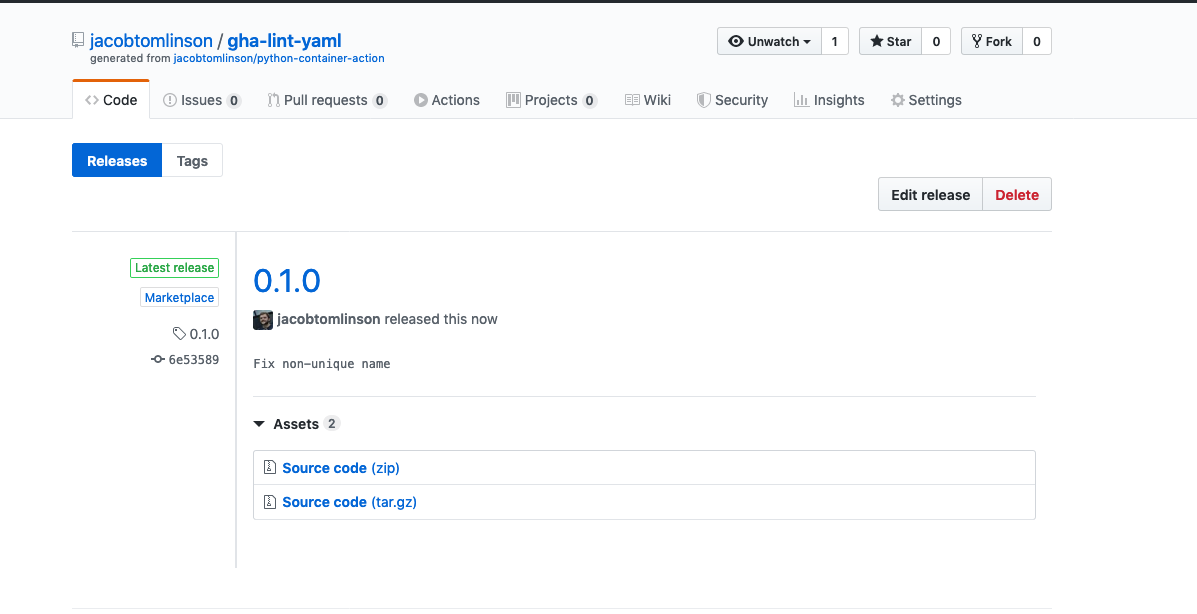Open the Unwatch notifications dropdown
The width and height of the screenshot is (1197, 614).
point(769,41)
